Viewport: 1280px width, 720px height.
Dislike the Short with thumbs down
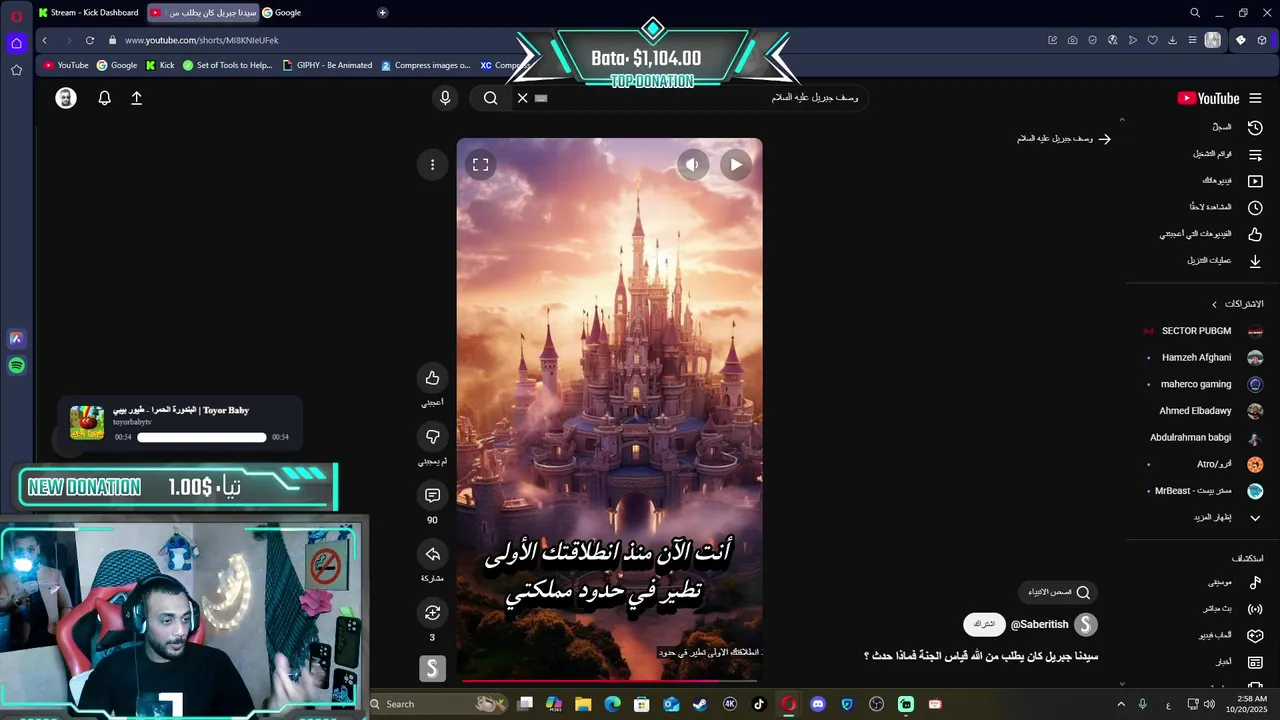click(432, 437)
